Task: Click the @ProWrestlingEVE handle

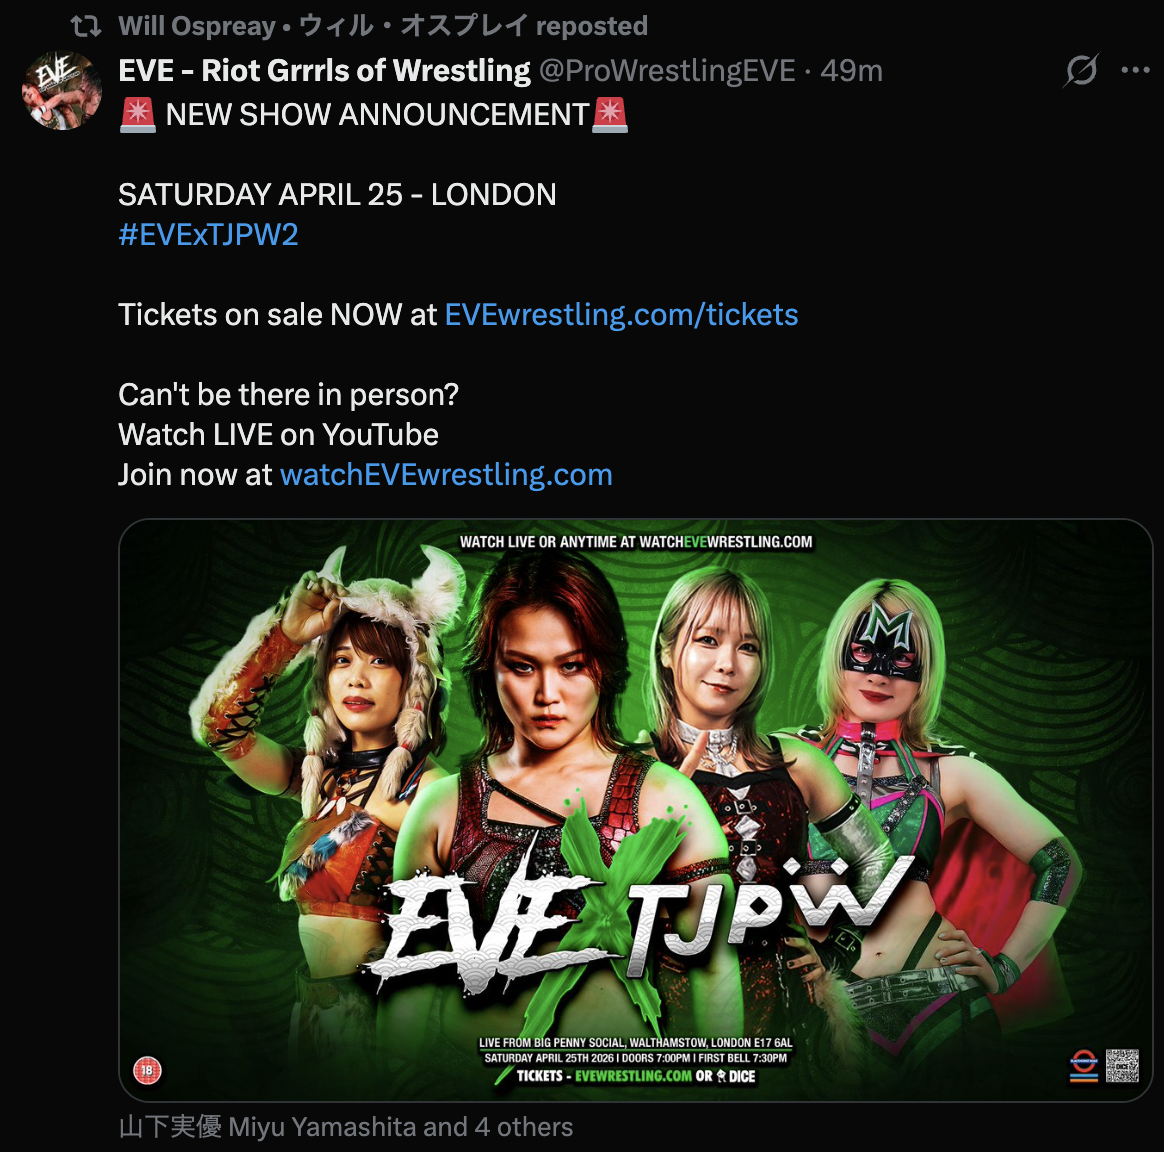Action: (x=667, y=71)
